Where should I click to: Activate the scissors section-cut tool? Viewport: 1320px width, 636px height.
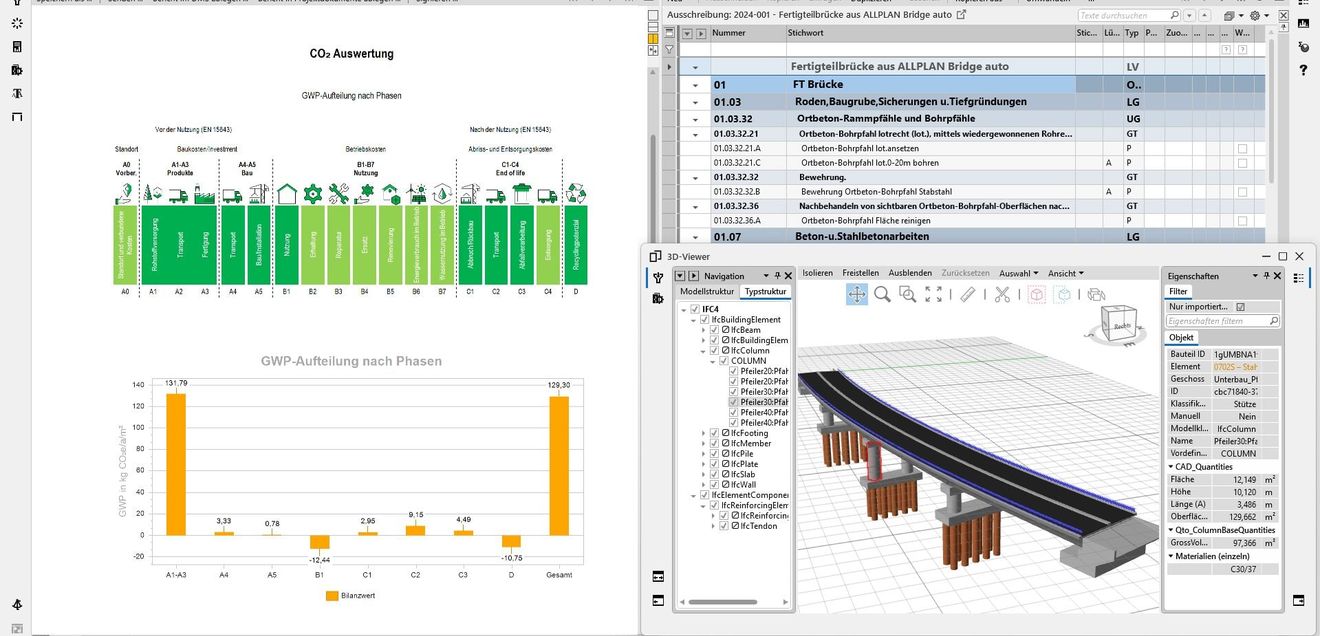click(1002, 294)
